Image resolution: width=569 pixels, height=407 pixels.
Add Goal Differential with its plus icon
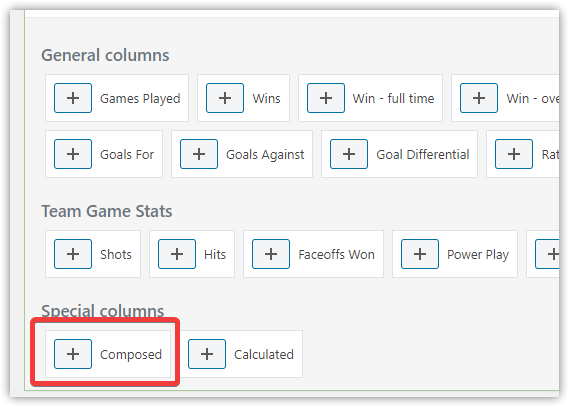(x=349, y=154)
